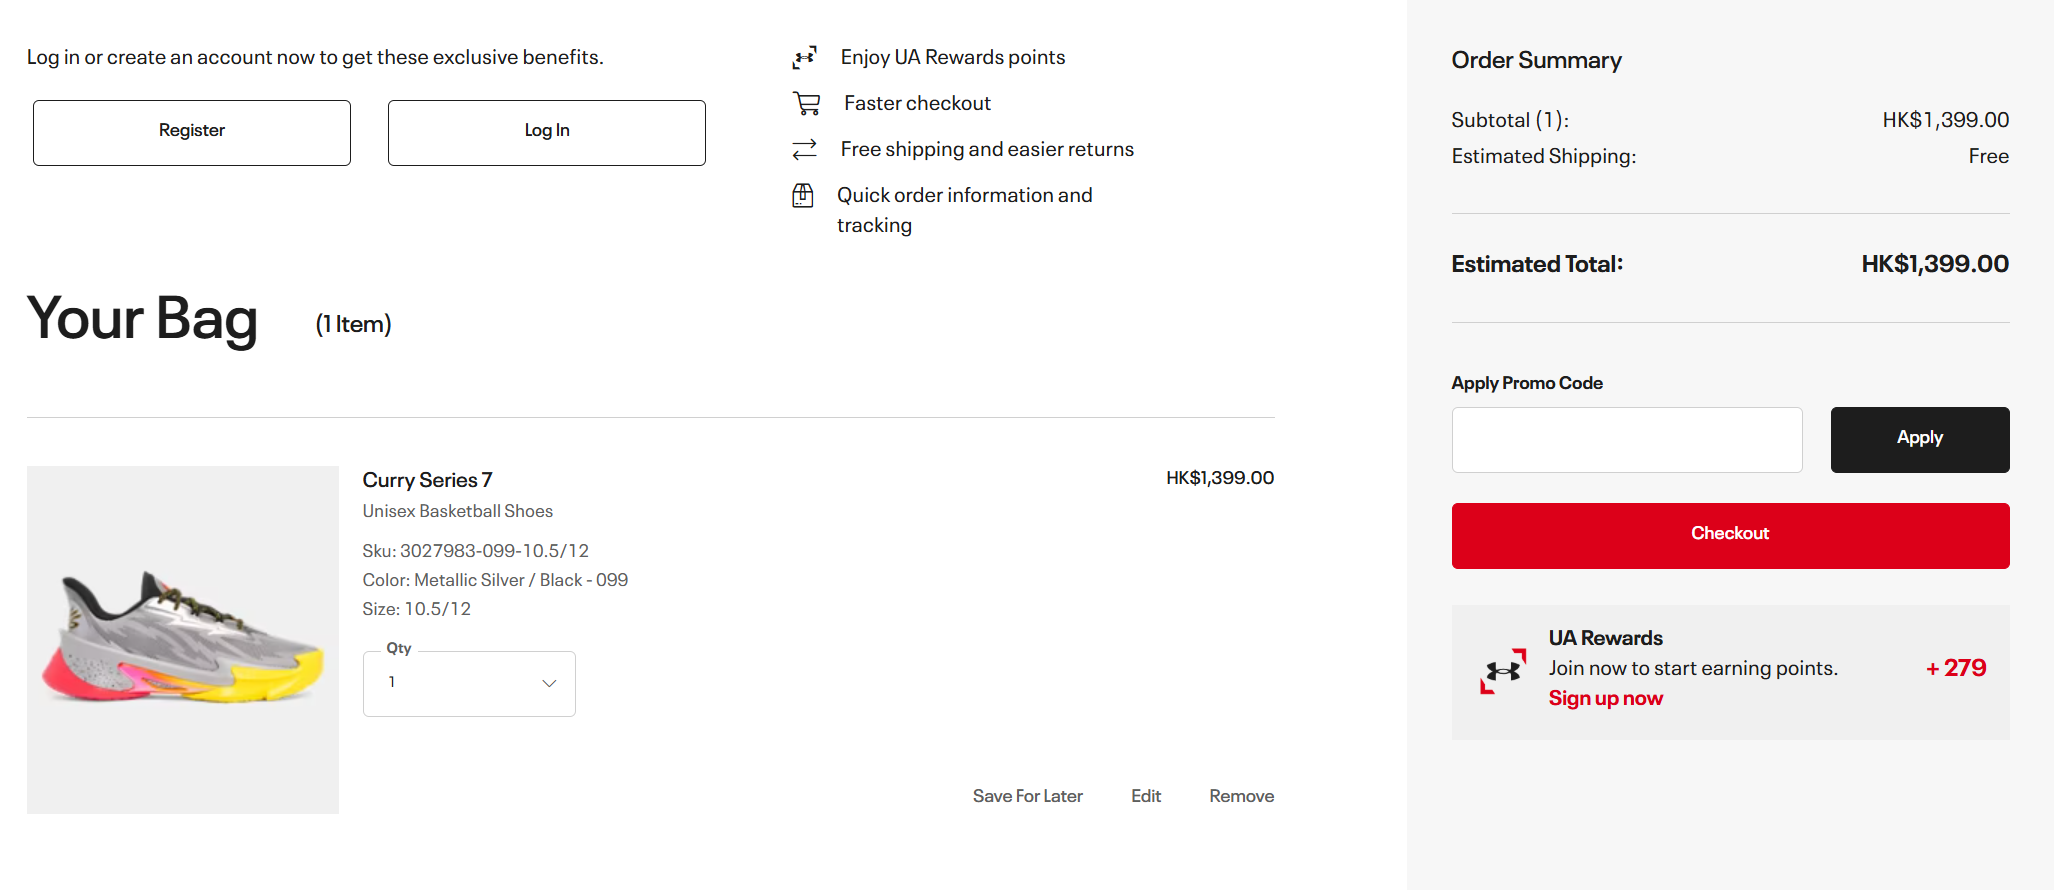Screen dimensions: 2054x890
Task: Focus the promo code input field
Action: (x=1626, y=440)
